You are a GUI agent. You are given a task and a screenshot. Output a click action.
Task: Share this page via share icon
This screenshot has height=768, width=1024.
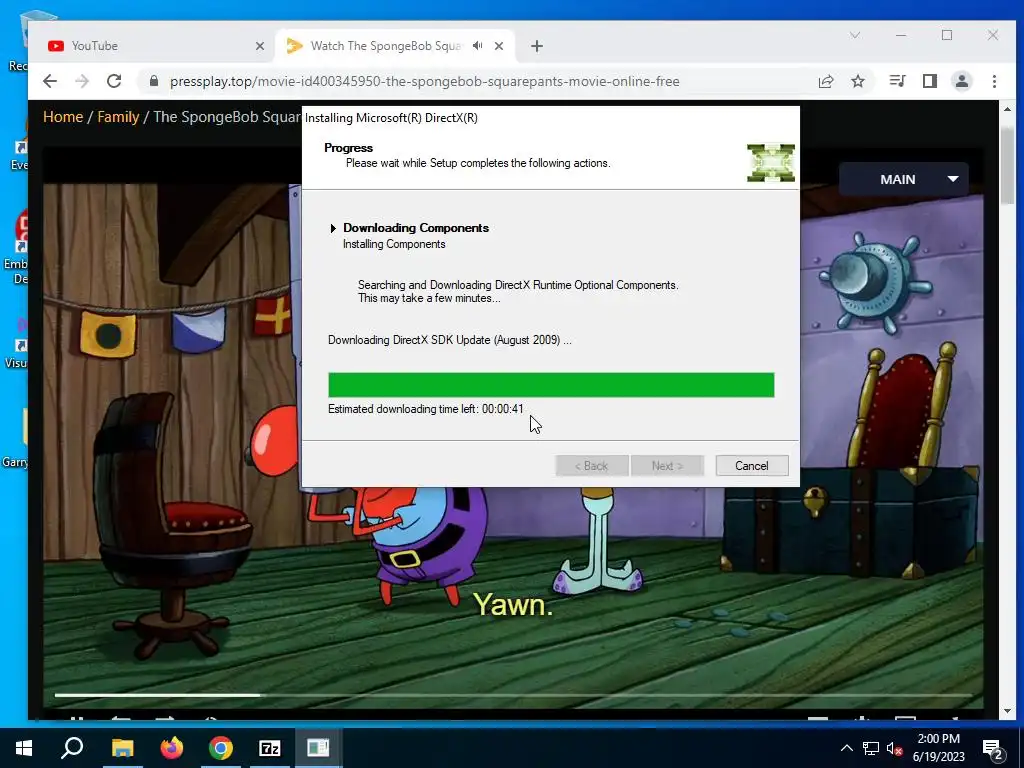[x=826, y=81]
